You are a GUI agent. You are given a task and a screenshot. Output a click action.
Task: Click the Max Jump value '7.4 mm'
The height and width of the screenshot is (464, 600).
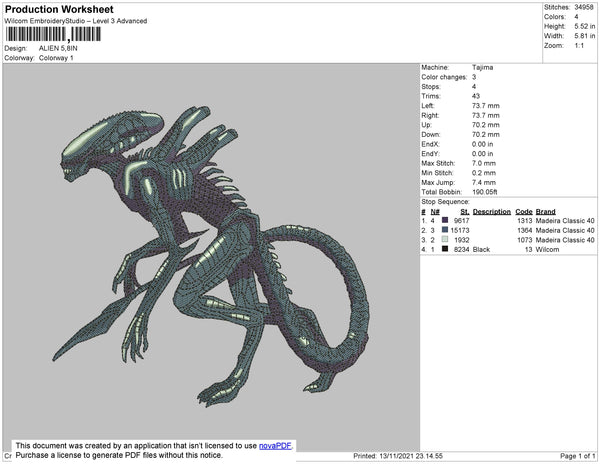484,182
